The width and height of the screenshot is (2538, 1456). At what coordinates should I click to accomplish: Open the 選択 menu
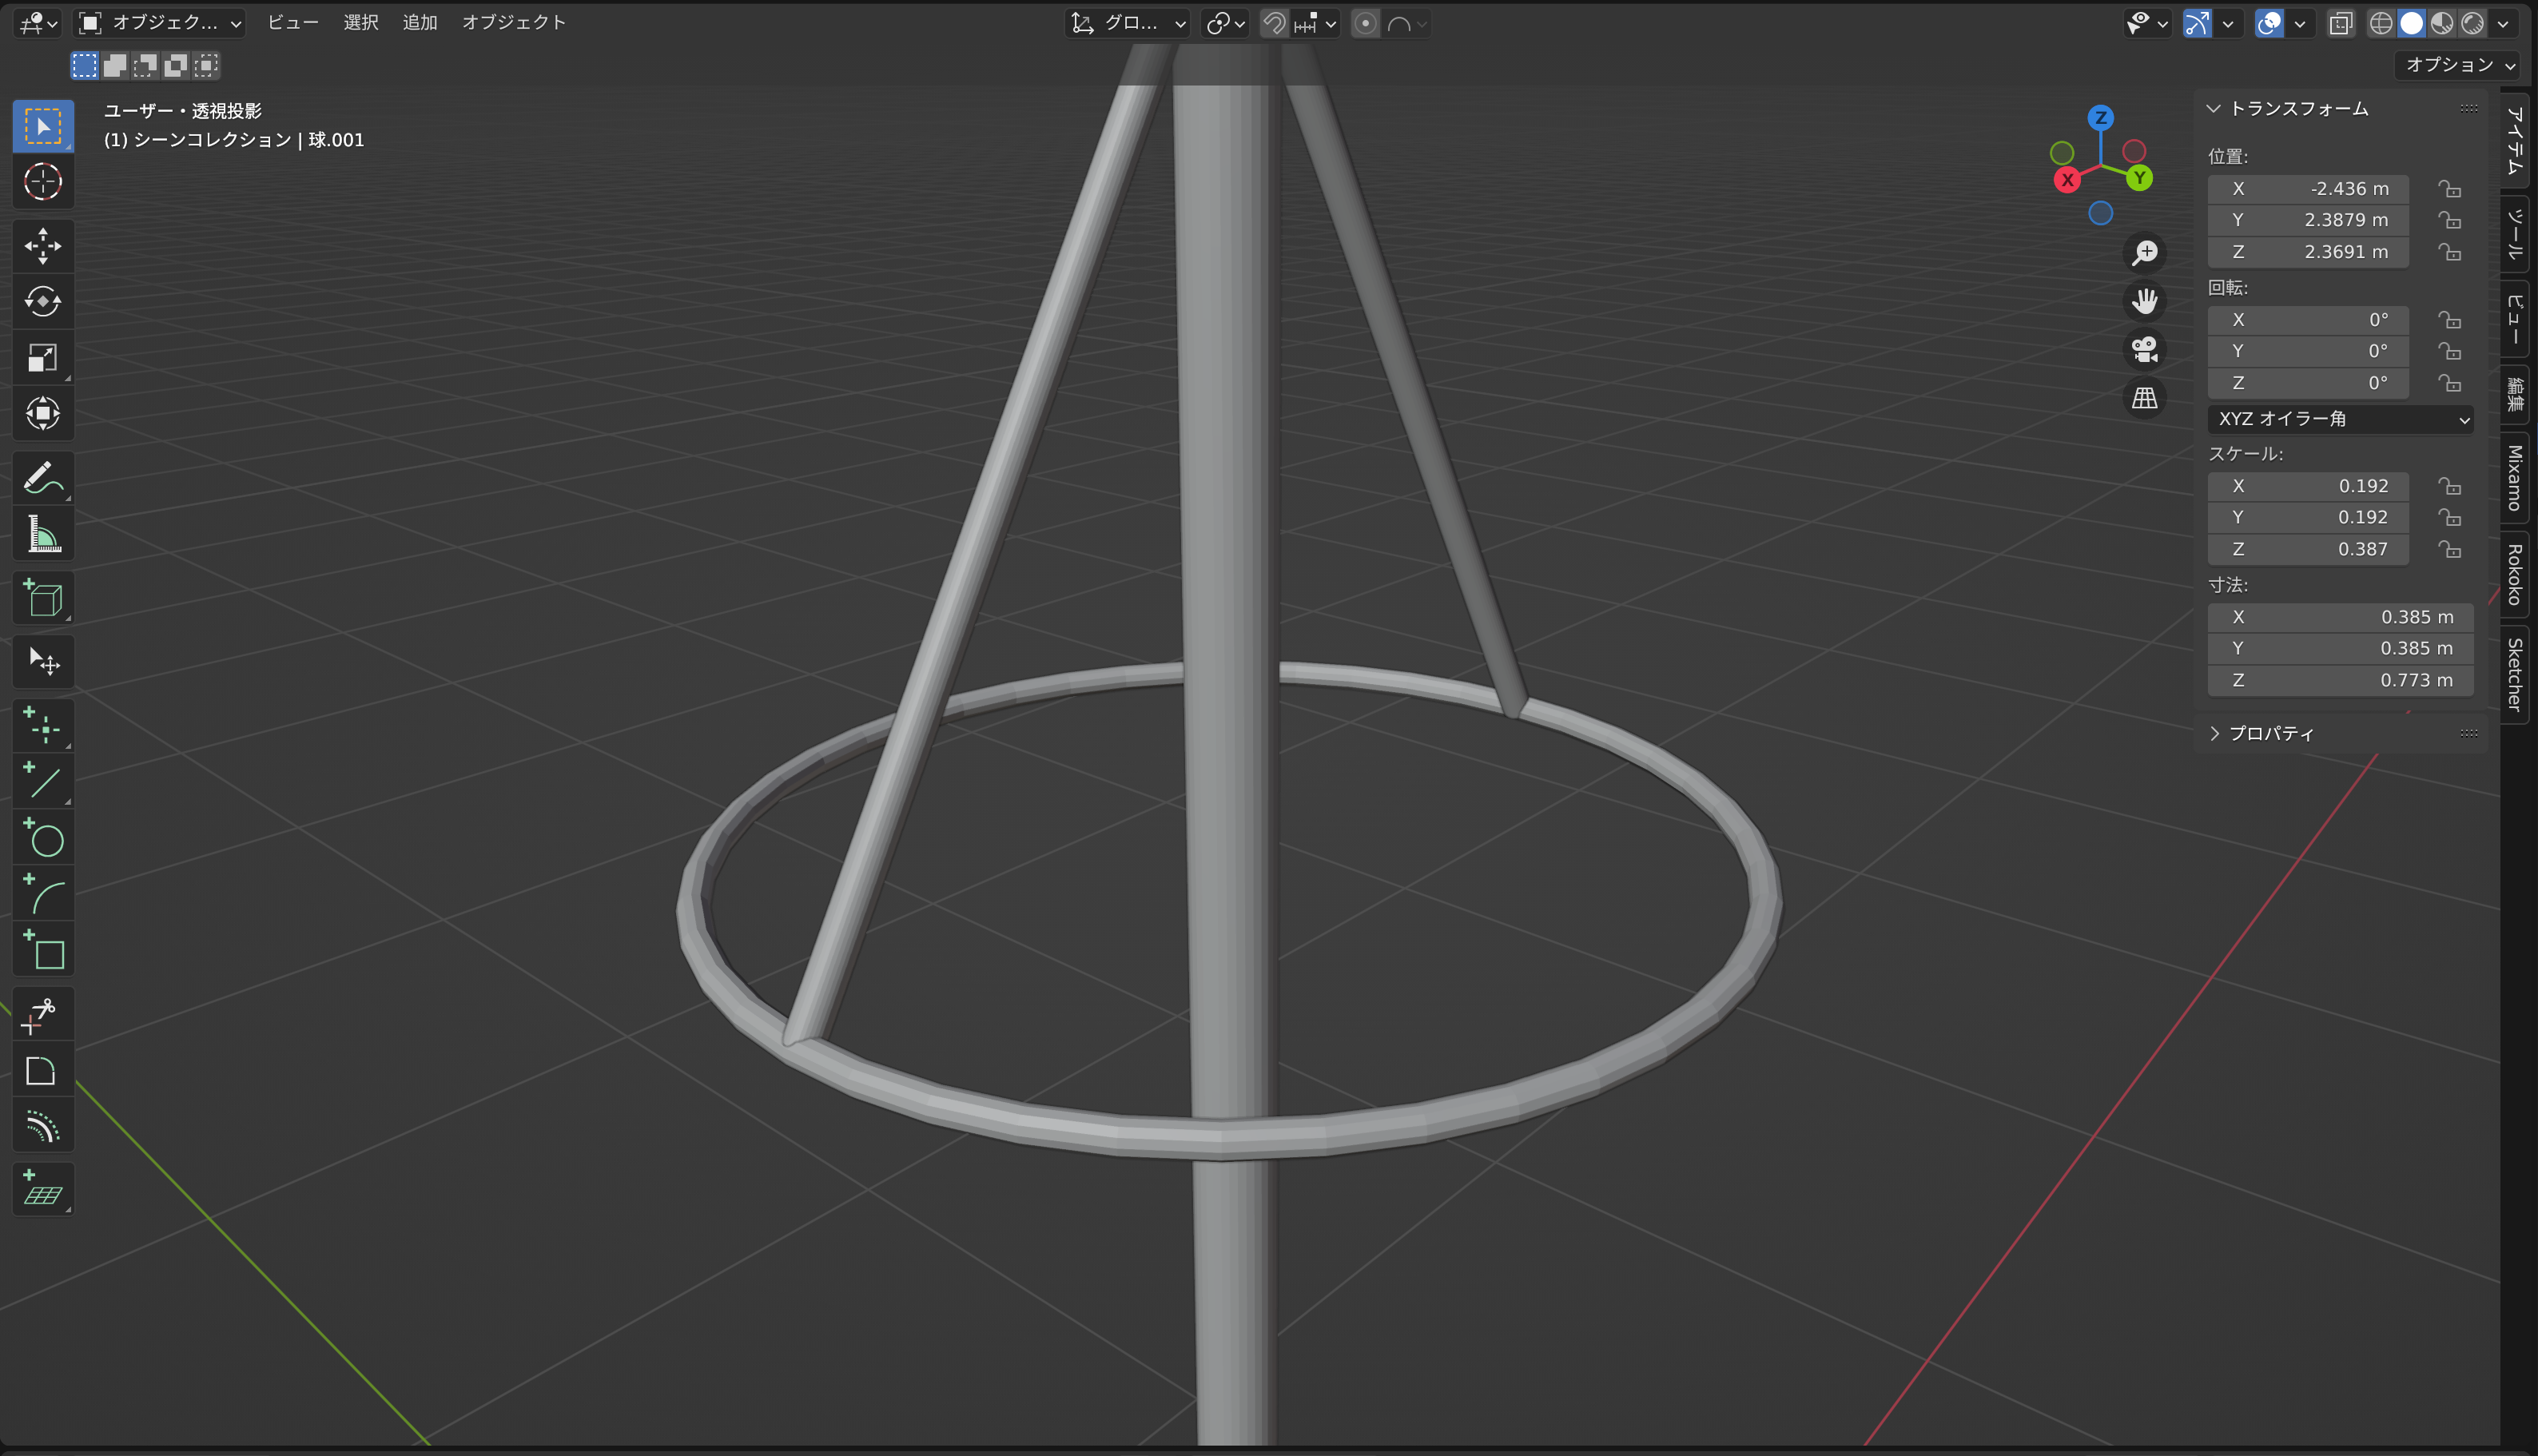tap(361, 22)
